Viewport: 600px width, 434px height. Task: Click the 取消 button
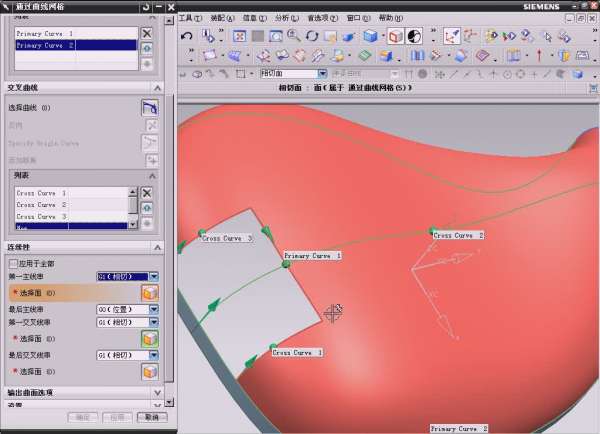pos(151,416)
